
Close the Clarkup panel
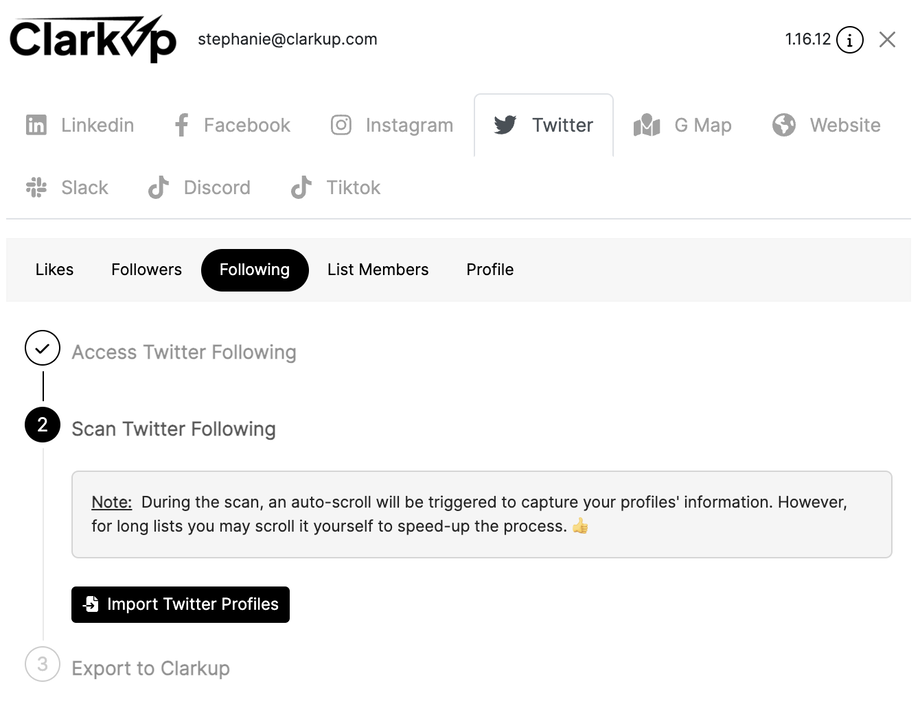click(x=887, y=40)
